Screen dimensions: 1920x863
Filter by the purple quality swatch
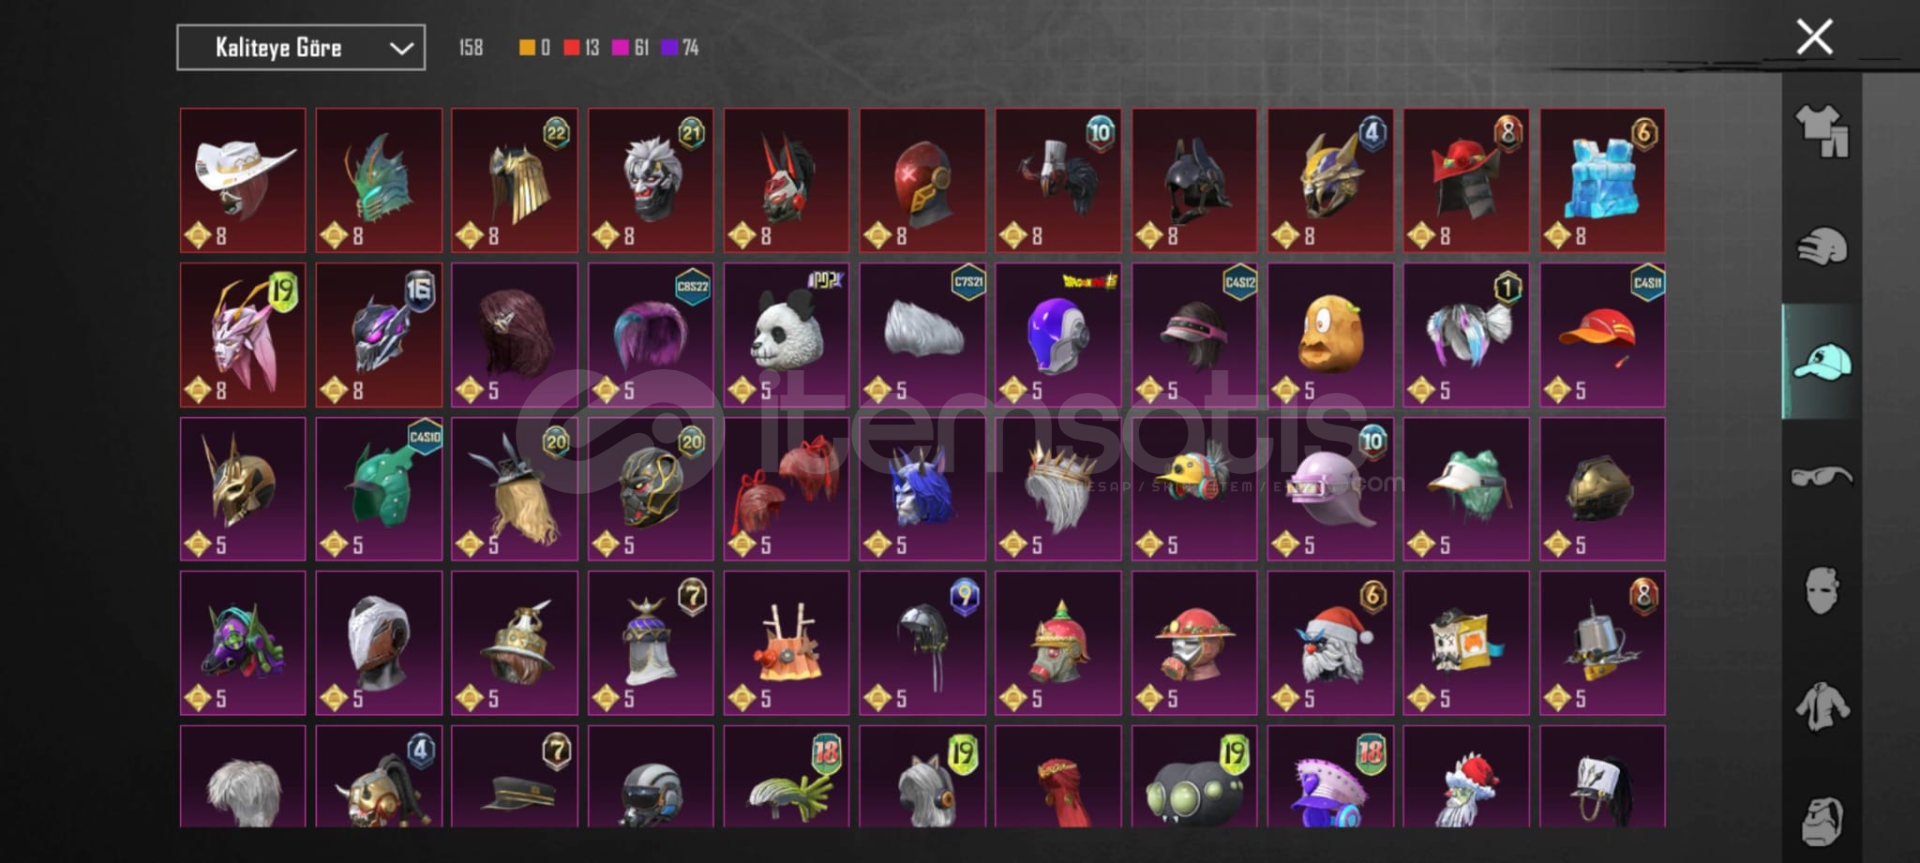point(669,47)
